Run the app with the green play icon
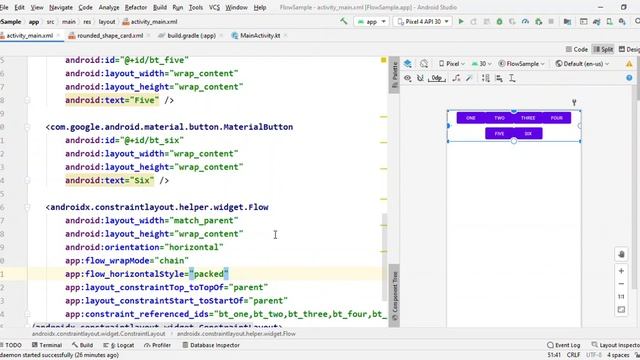 tap(461, 21)
